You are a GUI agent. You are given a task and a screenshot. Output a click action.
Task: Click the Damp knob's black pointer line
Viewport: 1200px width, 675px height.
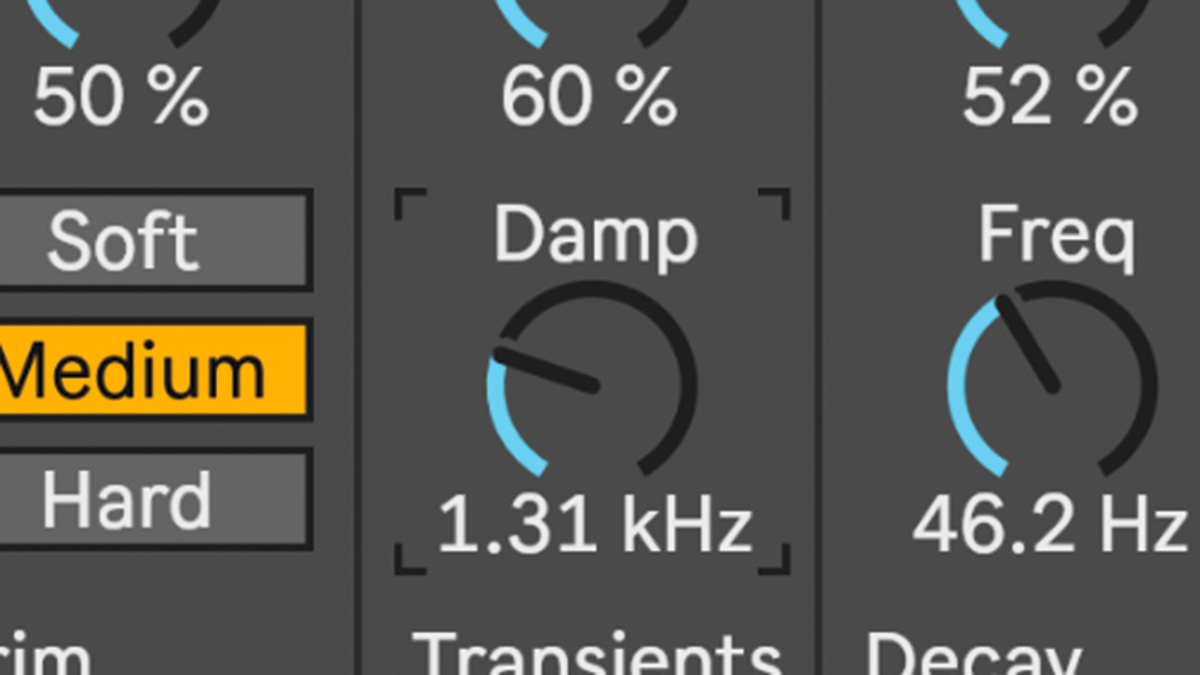[x=546, y=370]
